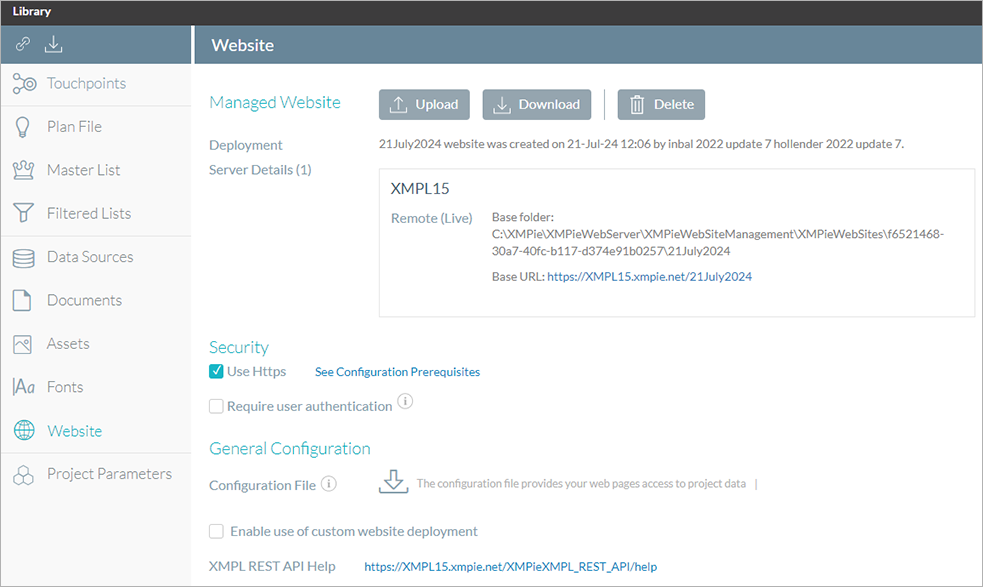Click the link icon in Library toolbar

pyautogui.click(x=23, y=44)
